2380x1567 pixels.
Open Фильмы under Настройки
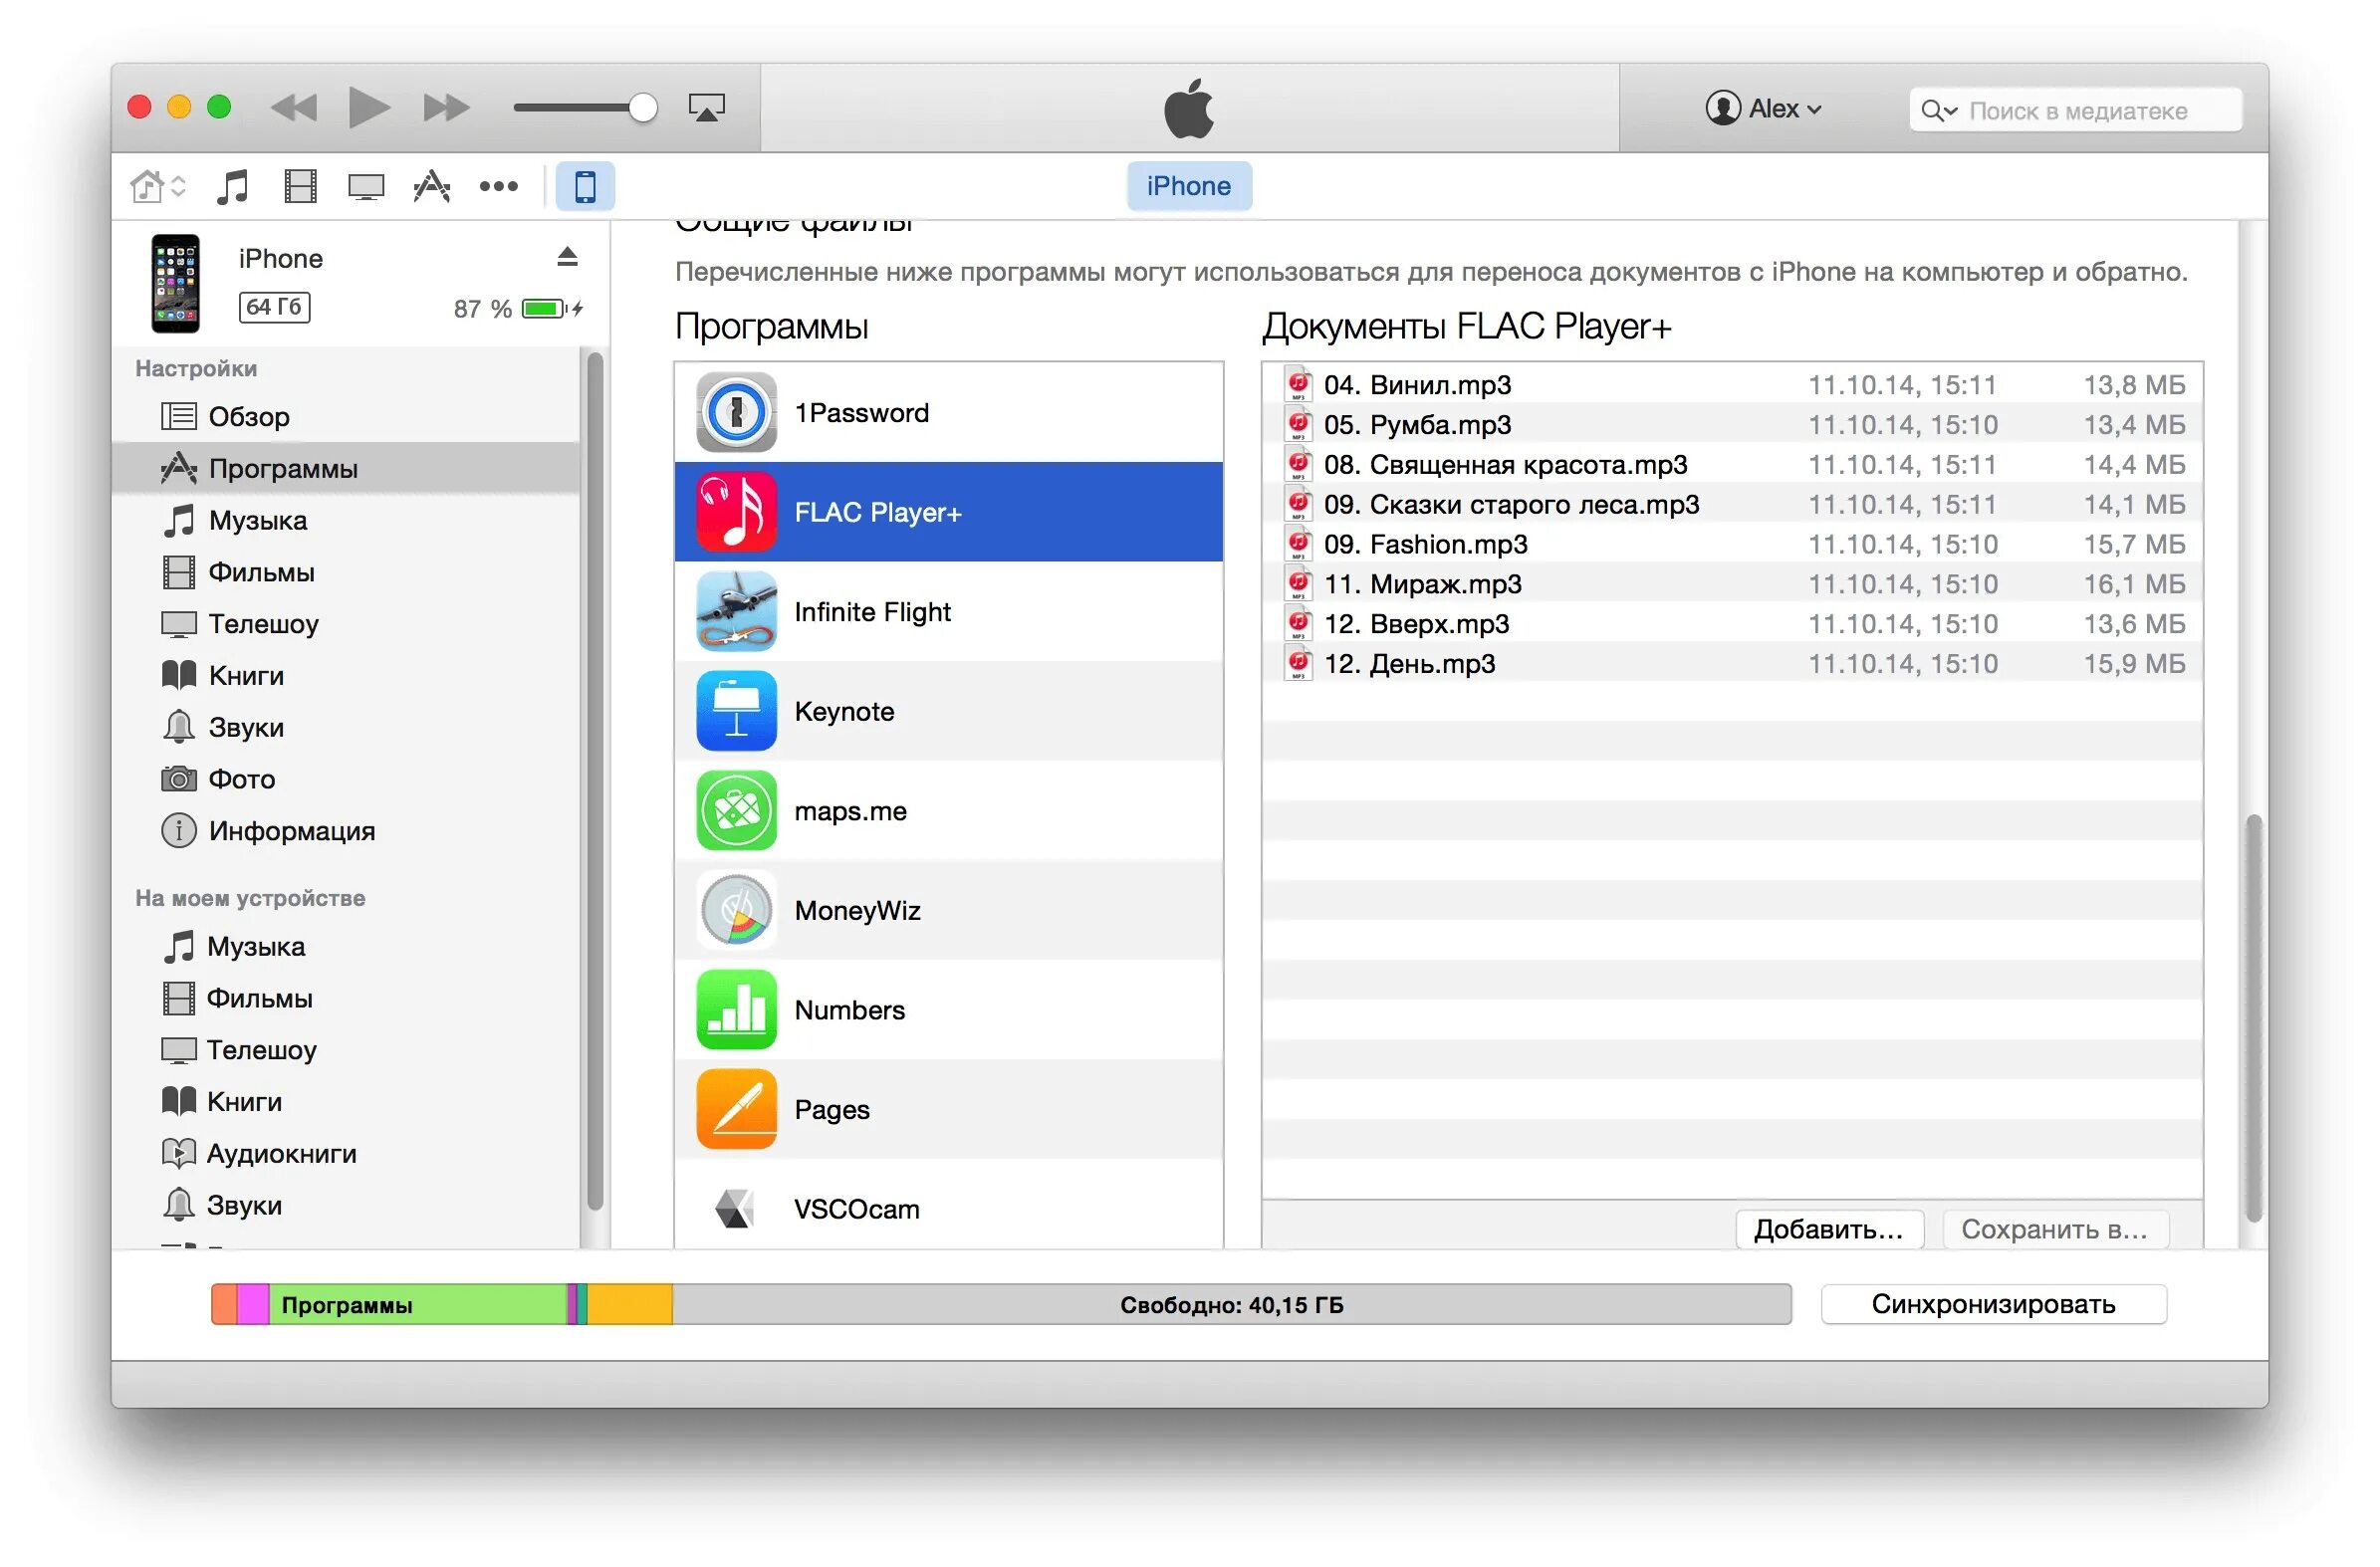[346, 572]
